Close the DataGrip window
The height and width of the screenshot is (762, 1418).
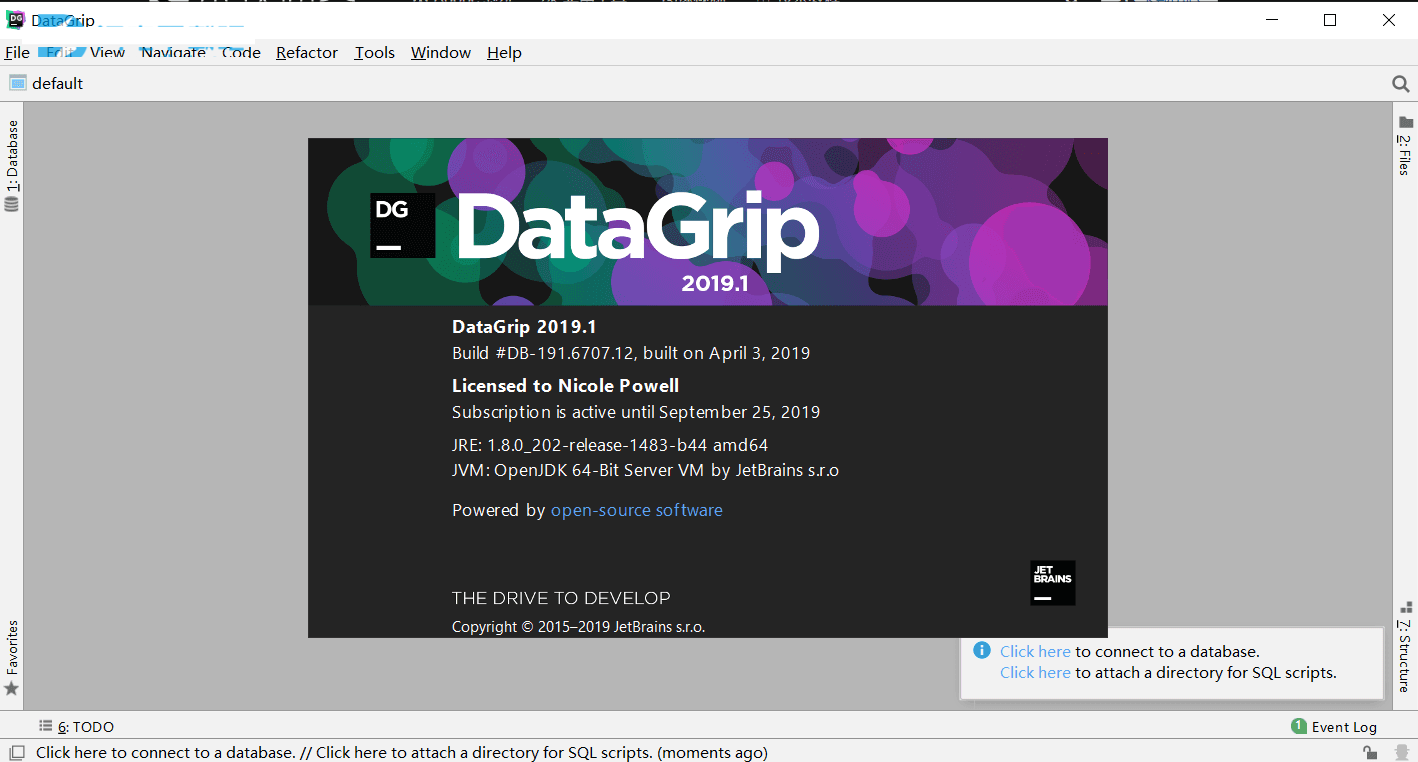pos(1389,20)
